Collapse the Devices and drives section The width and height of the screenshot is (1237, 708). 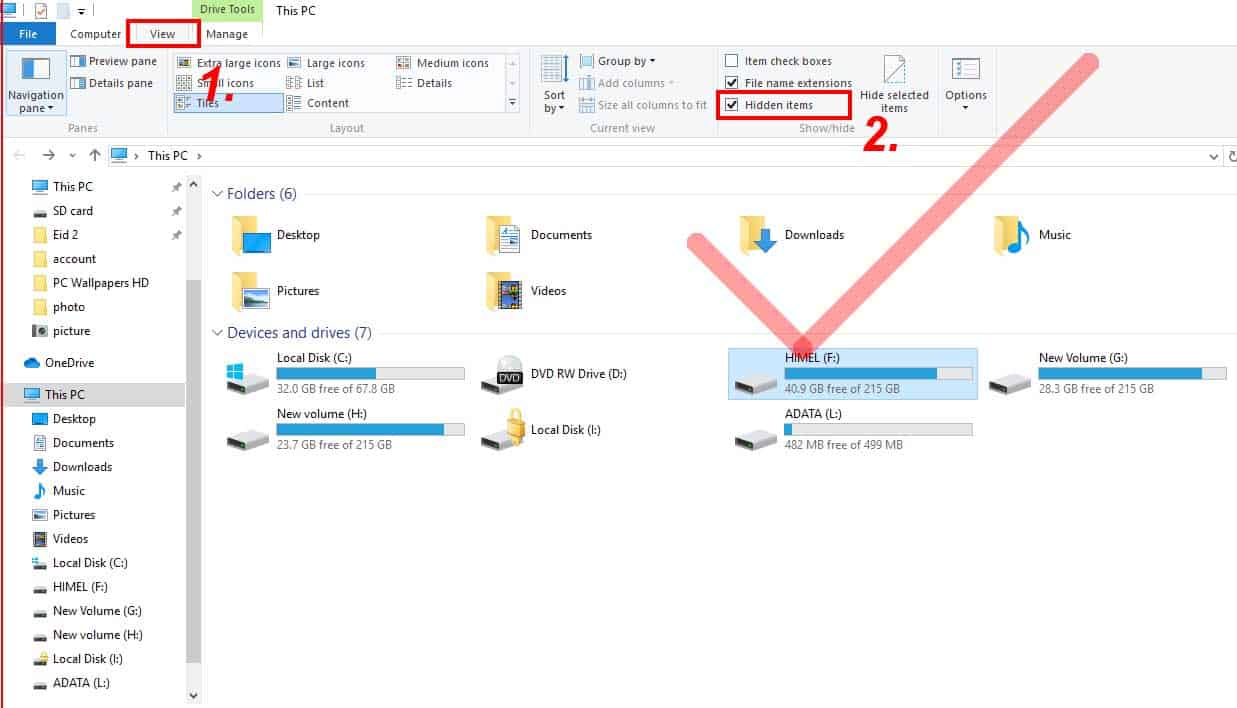click(x=217, y=332)
